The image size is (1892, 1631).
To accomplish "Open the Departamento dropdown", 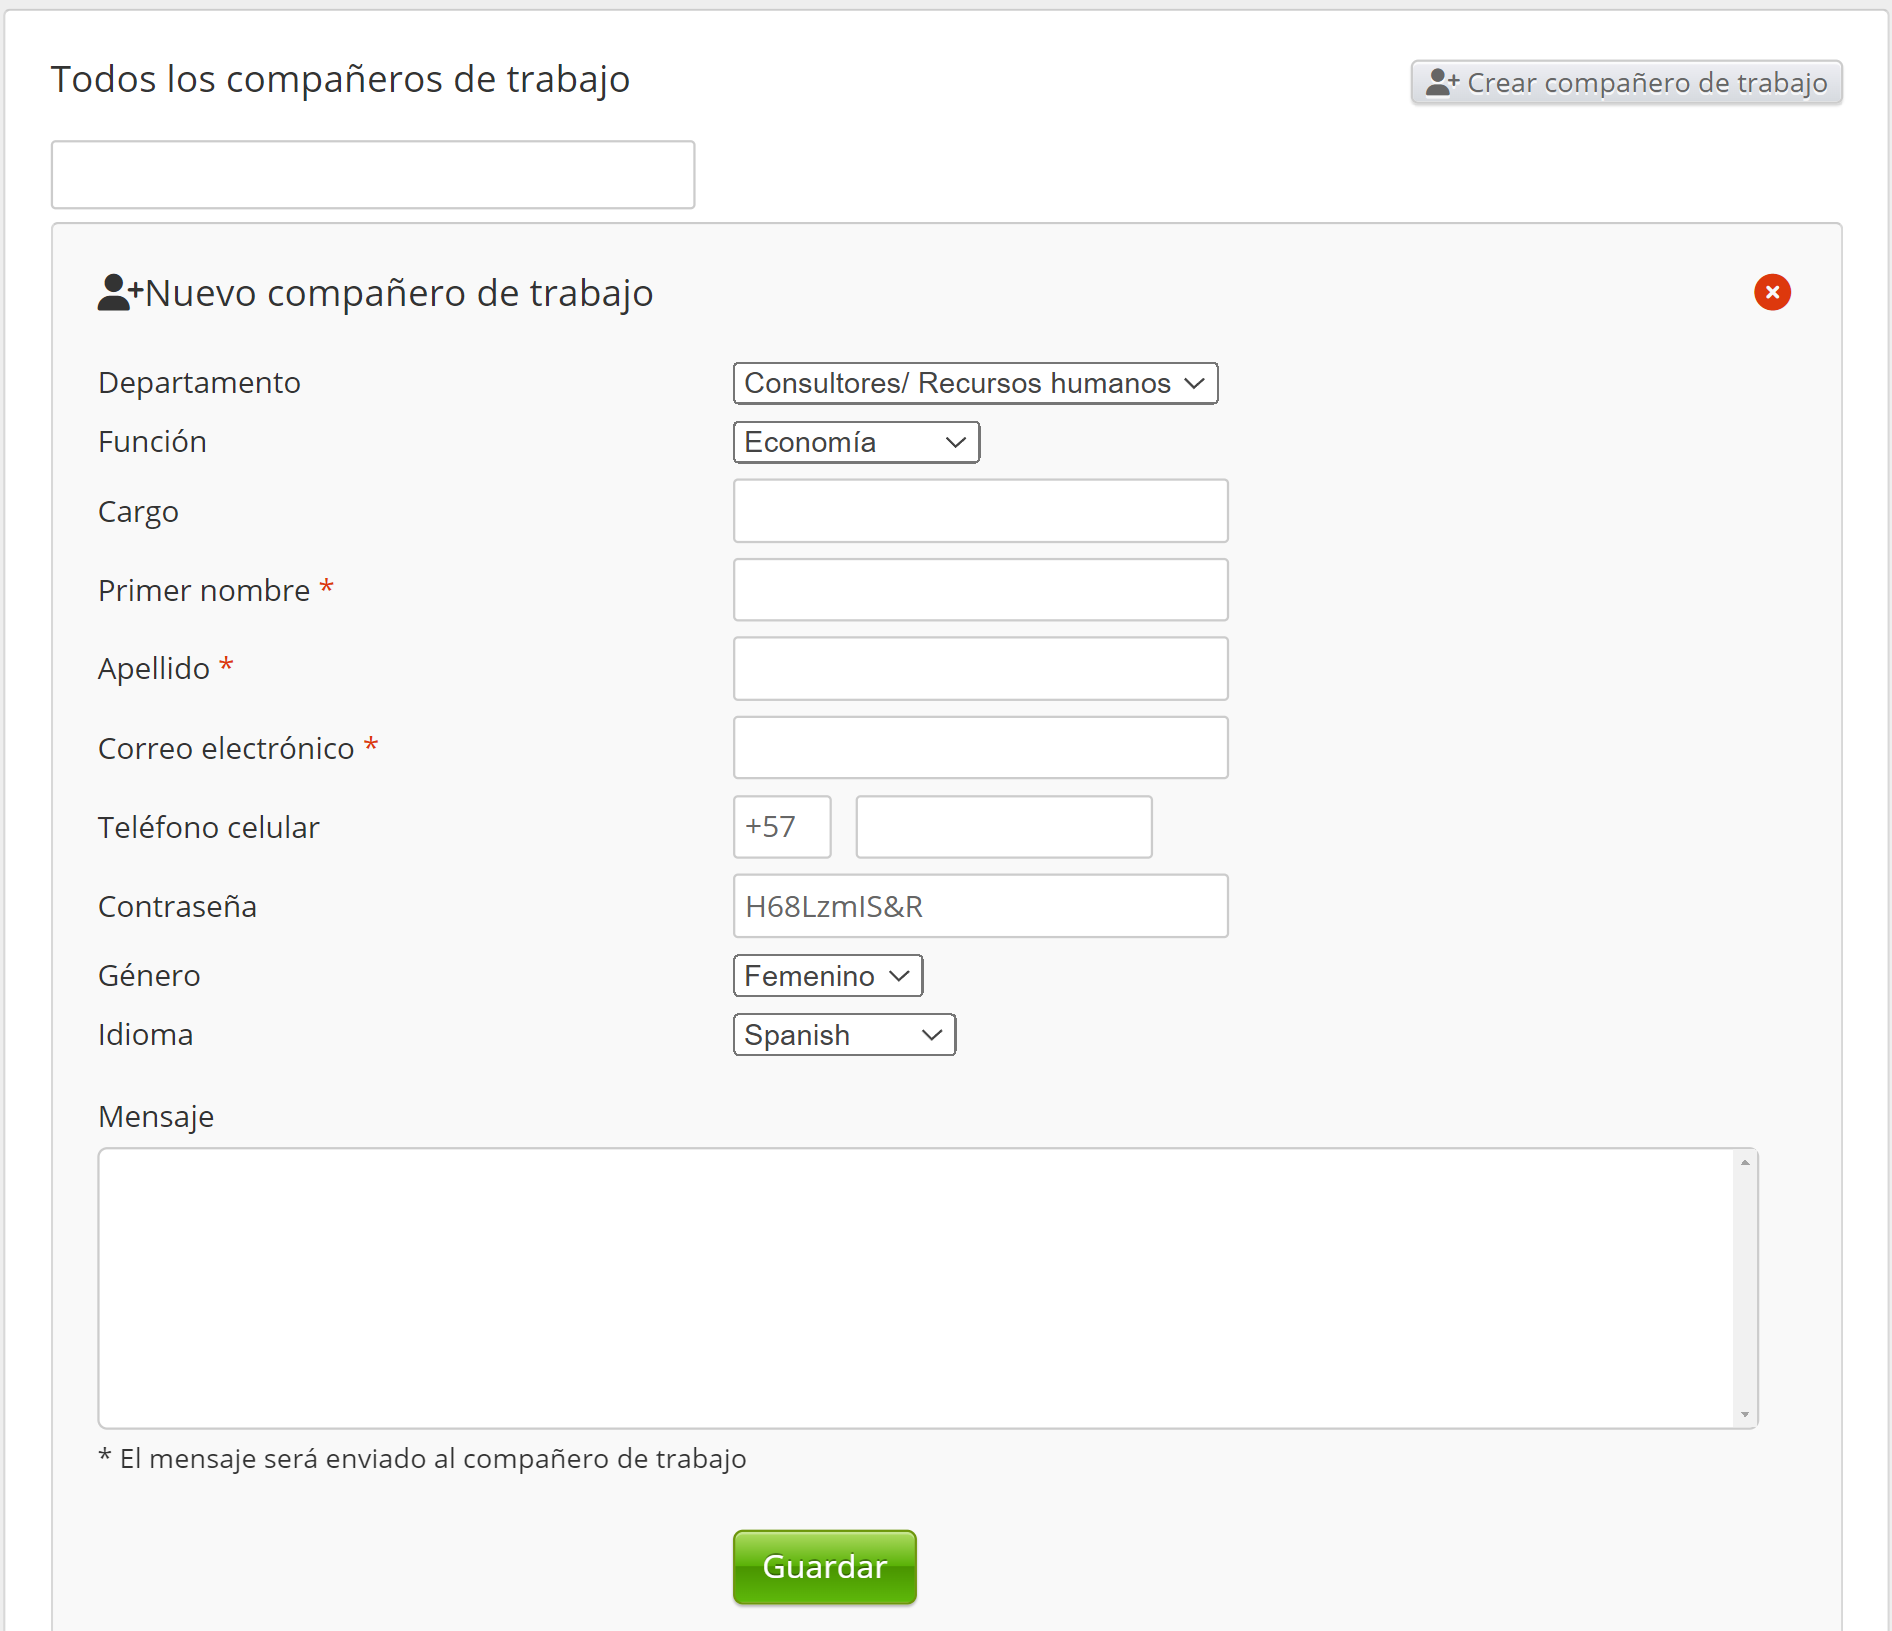I will [x=975, y=384].
